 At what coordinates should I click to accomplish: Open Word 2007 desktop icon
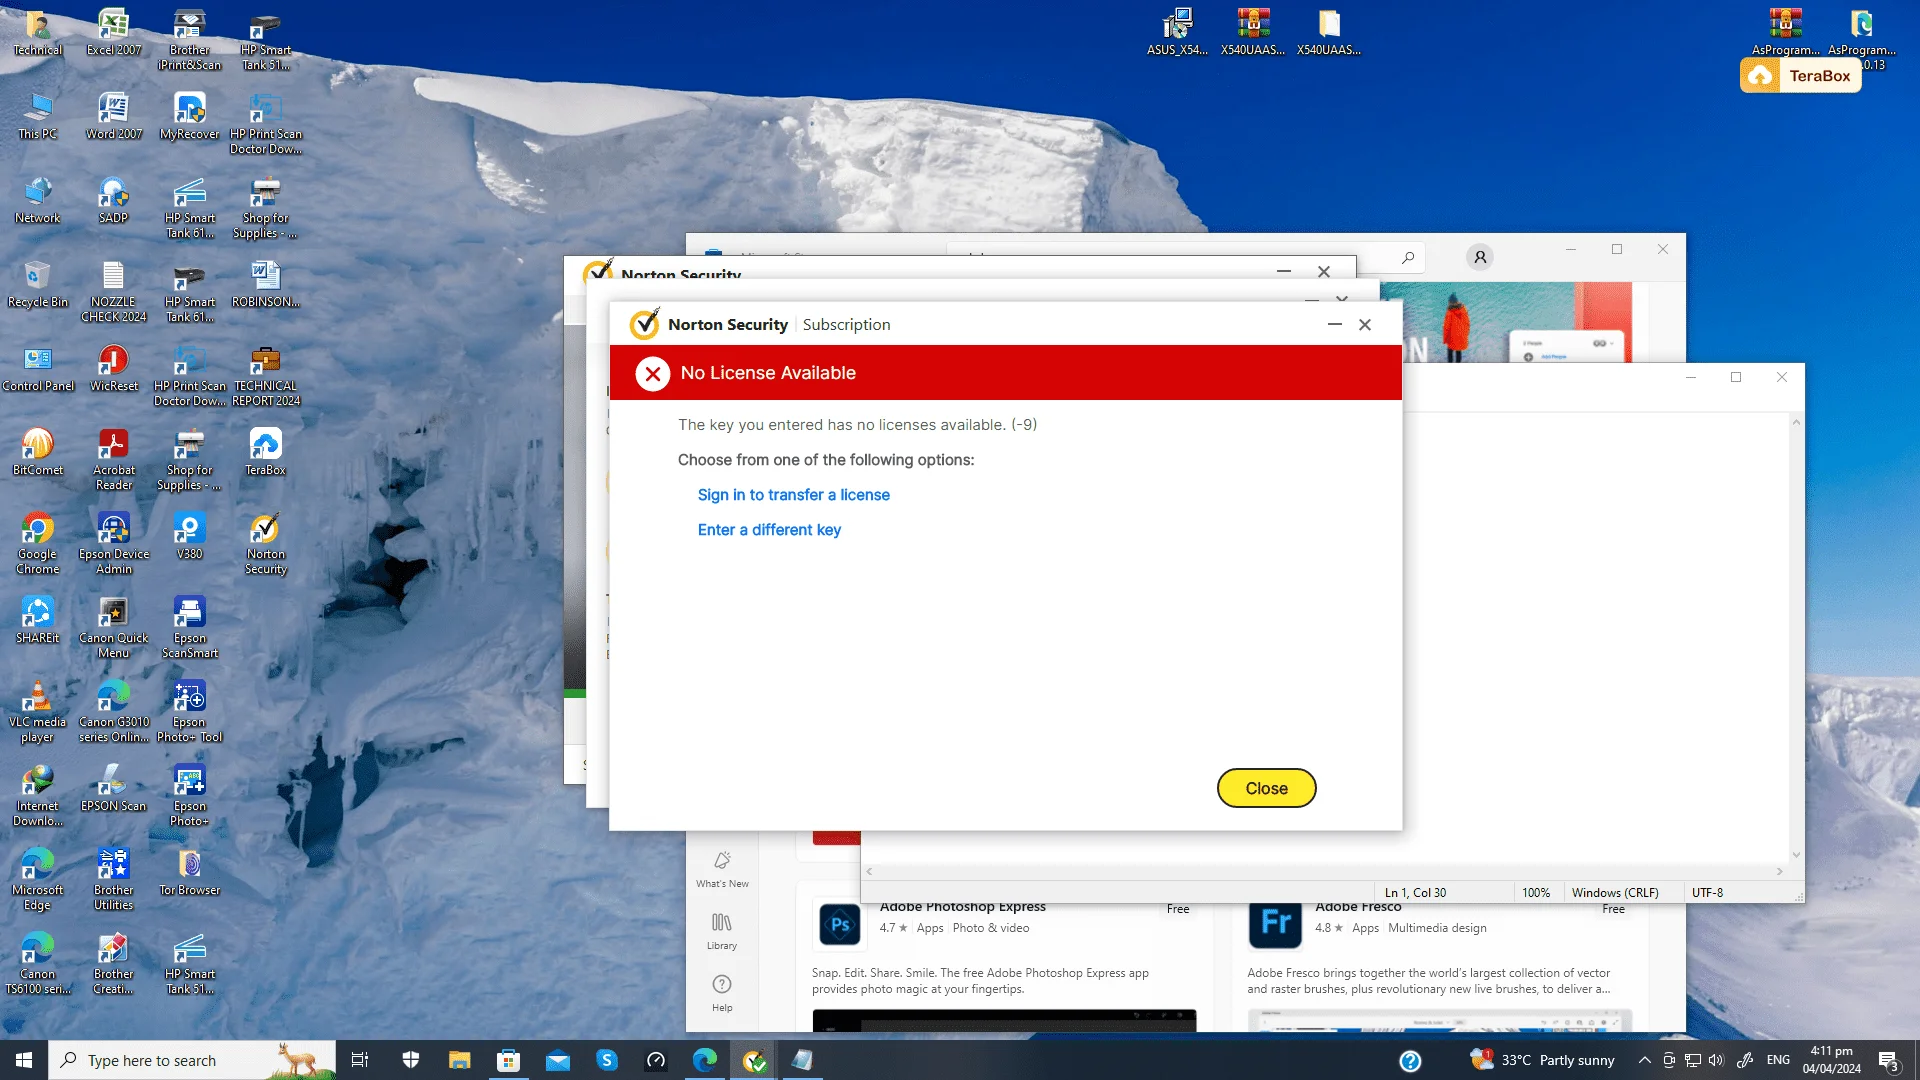tap(114, 116)
